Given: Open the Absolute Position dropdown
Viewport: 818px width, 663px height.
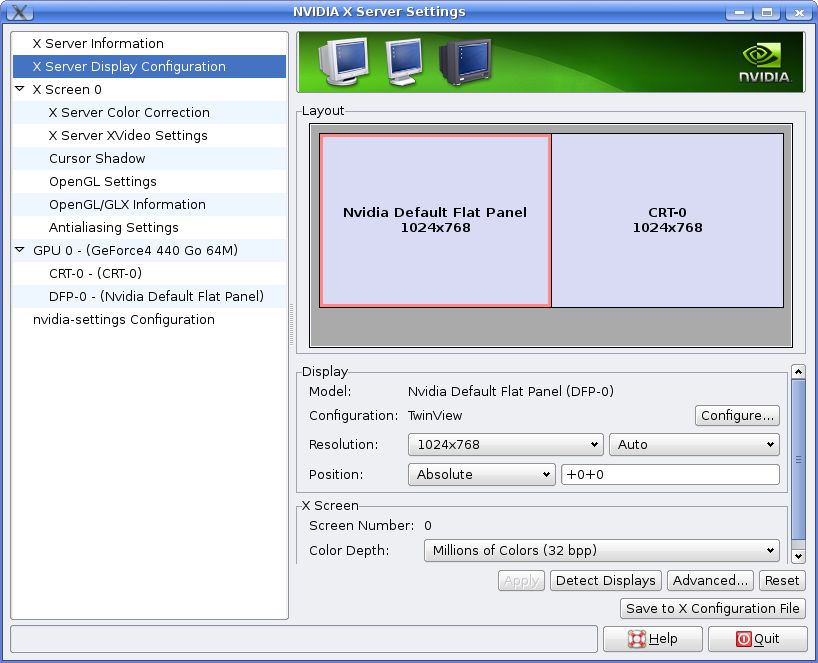Looking at the screenshot, I should tap(482, 474).
